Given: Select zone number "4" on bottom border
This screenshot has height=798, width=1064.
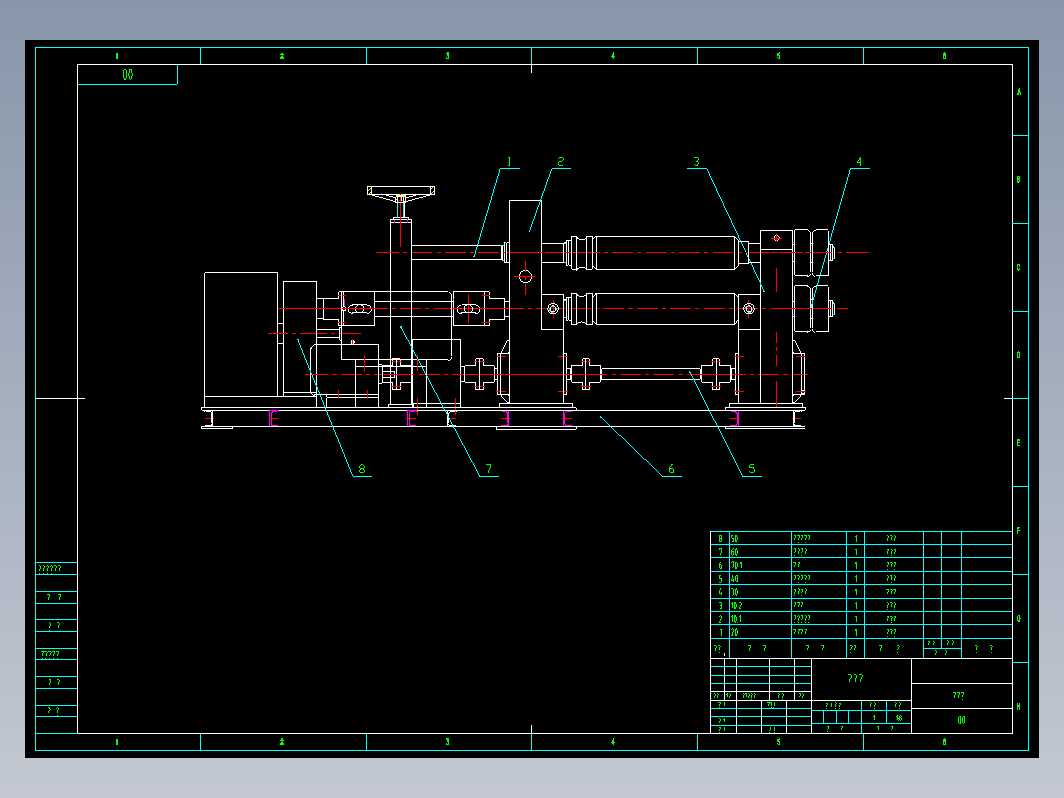Looking at the screenshot, I should click(613, 742).
